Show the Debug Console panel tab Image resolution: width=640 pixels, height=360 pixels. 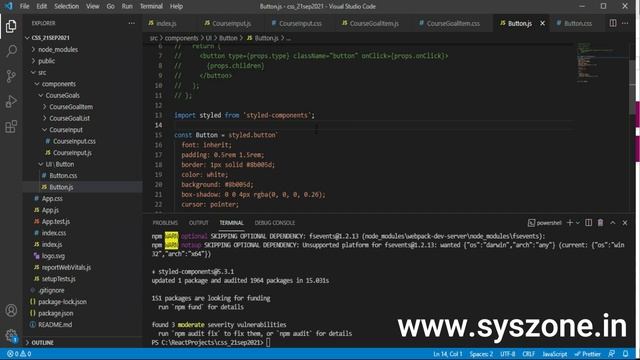point(275,223)
